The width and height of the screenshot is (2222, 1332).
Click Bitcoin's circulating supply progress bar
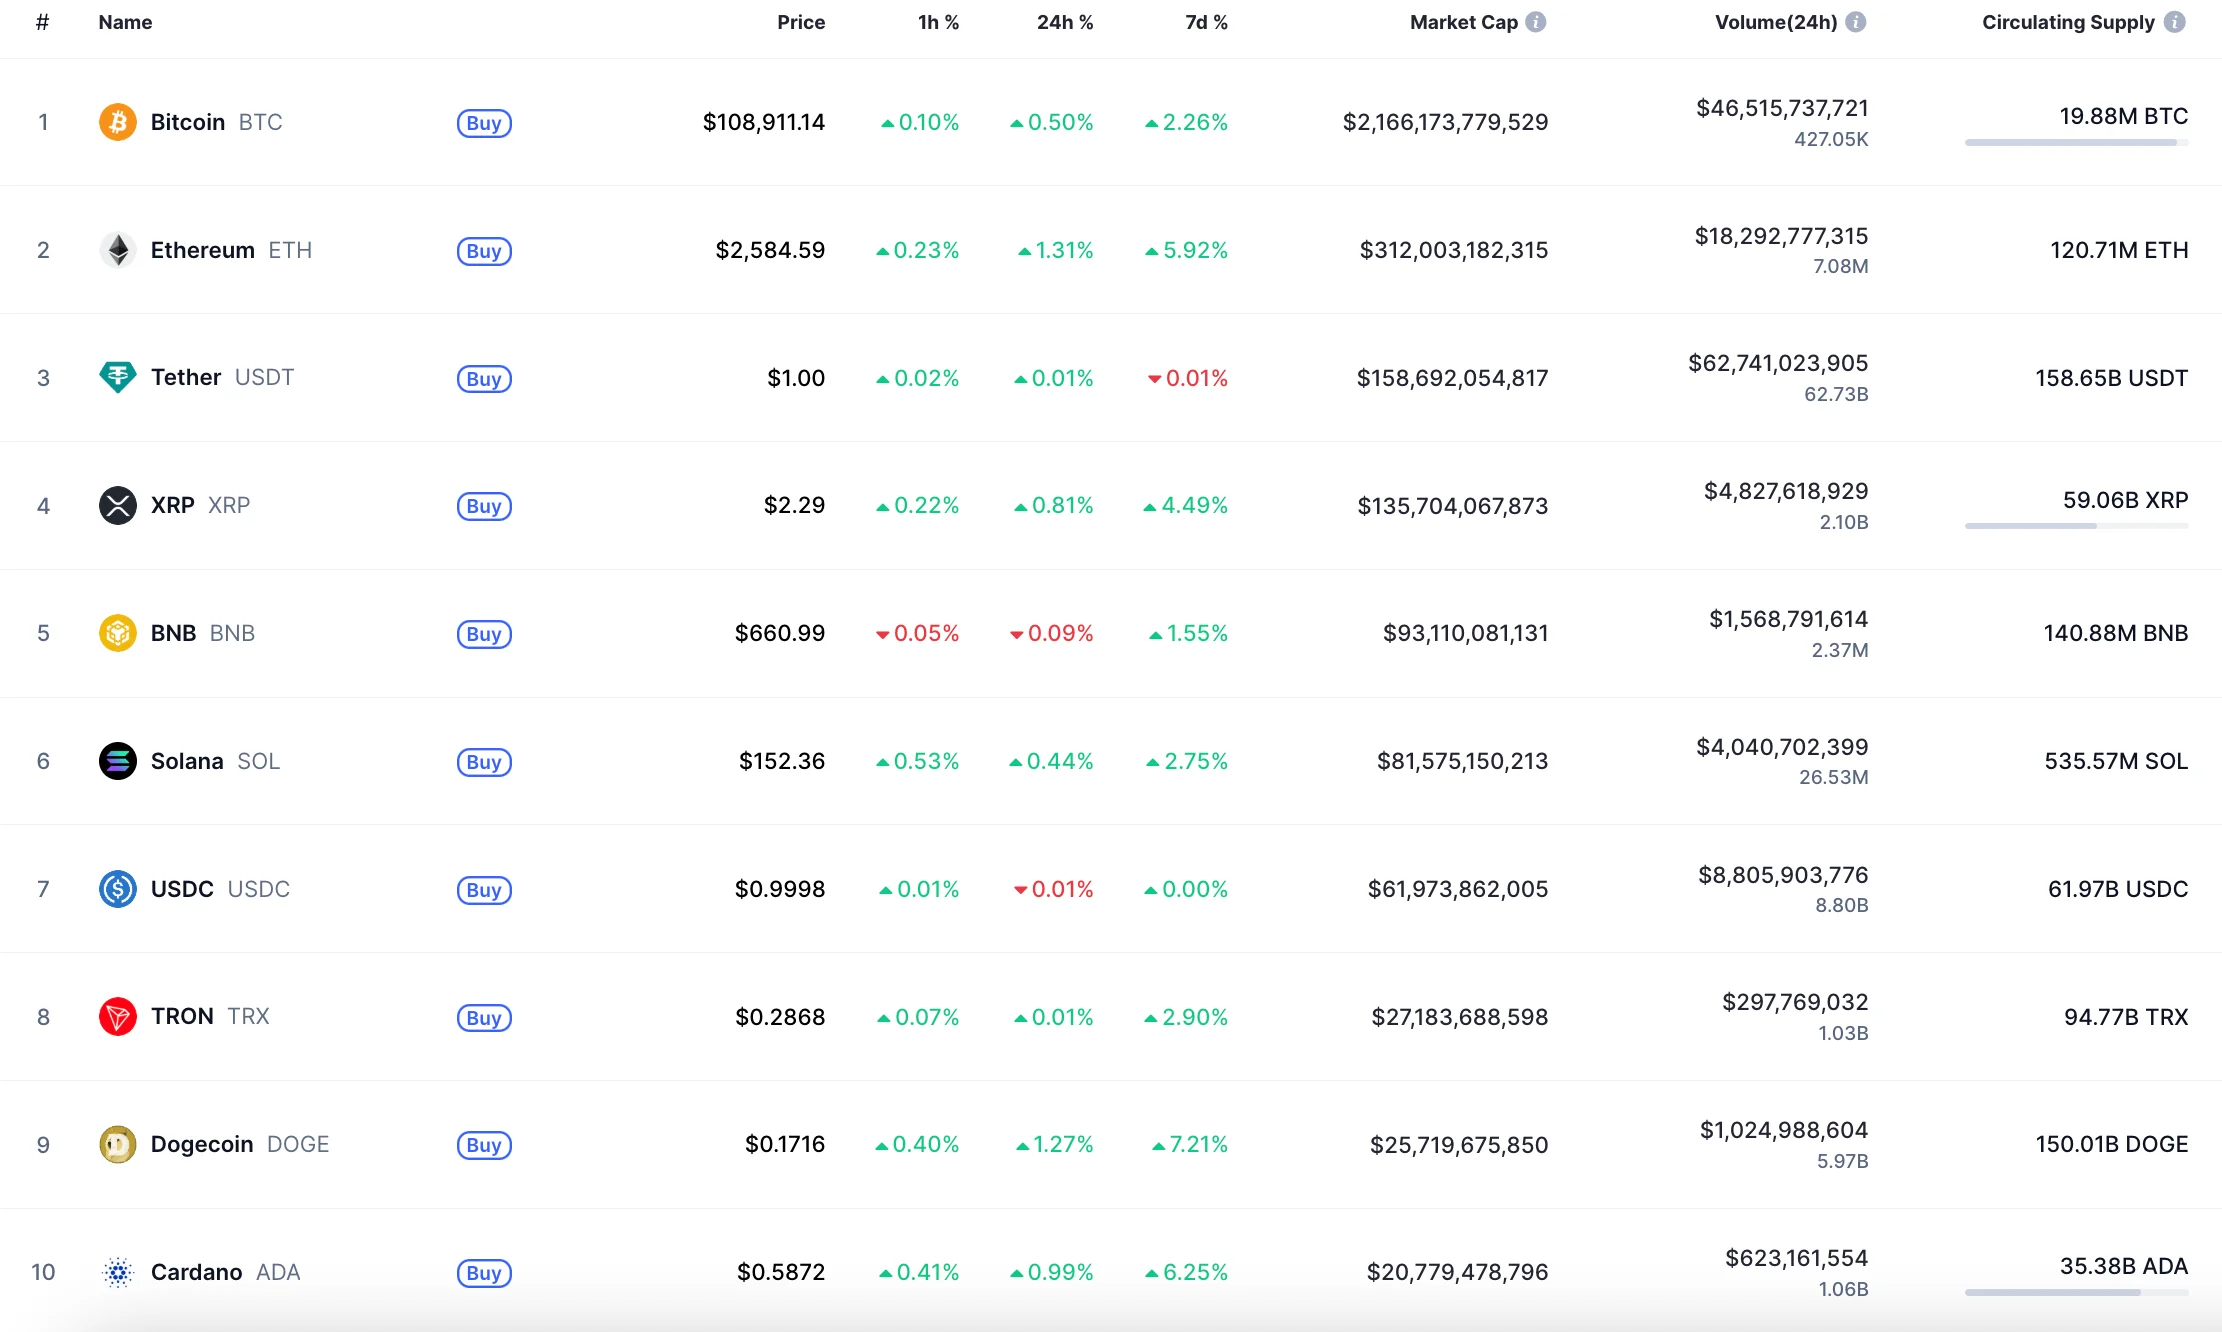[x=2076, y=143]
